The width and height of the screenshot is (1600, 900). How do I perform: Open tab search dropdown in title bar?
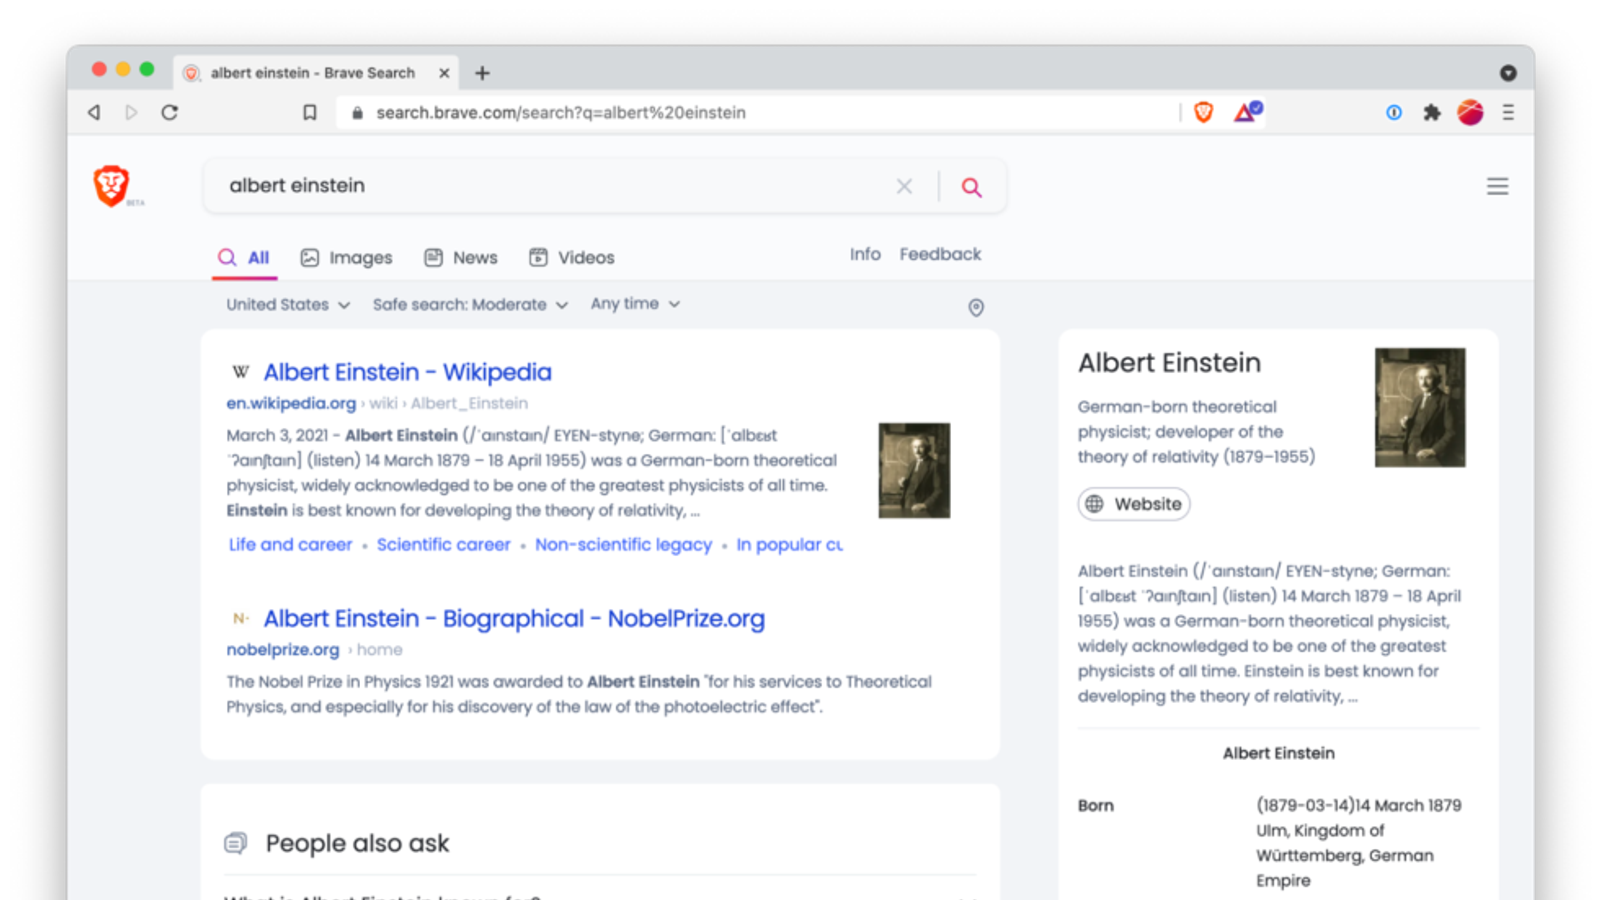1508,73
